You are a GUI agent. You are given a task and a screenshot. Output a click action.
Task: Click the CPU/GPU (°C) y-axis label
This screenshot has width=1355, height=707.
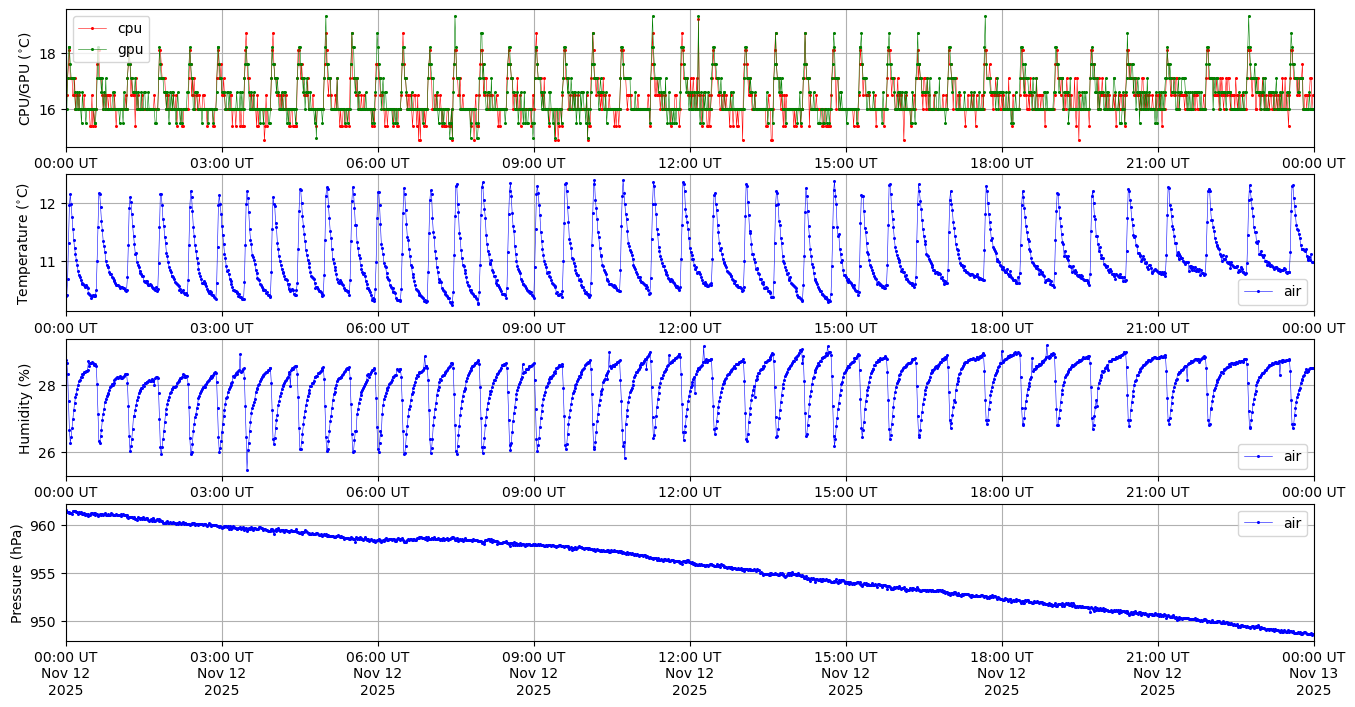click(25, 79)
